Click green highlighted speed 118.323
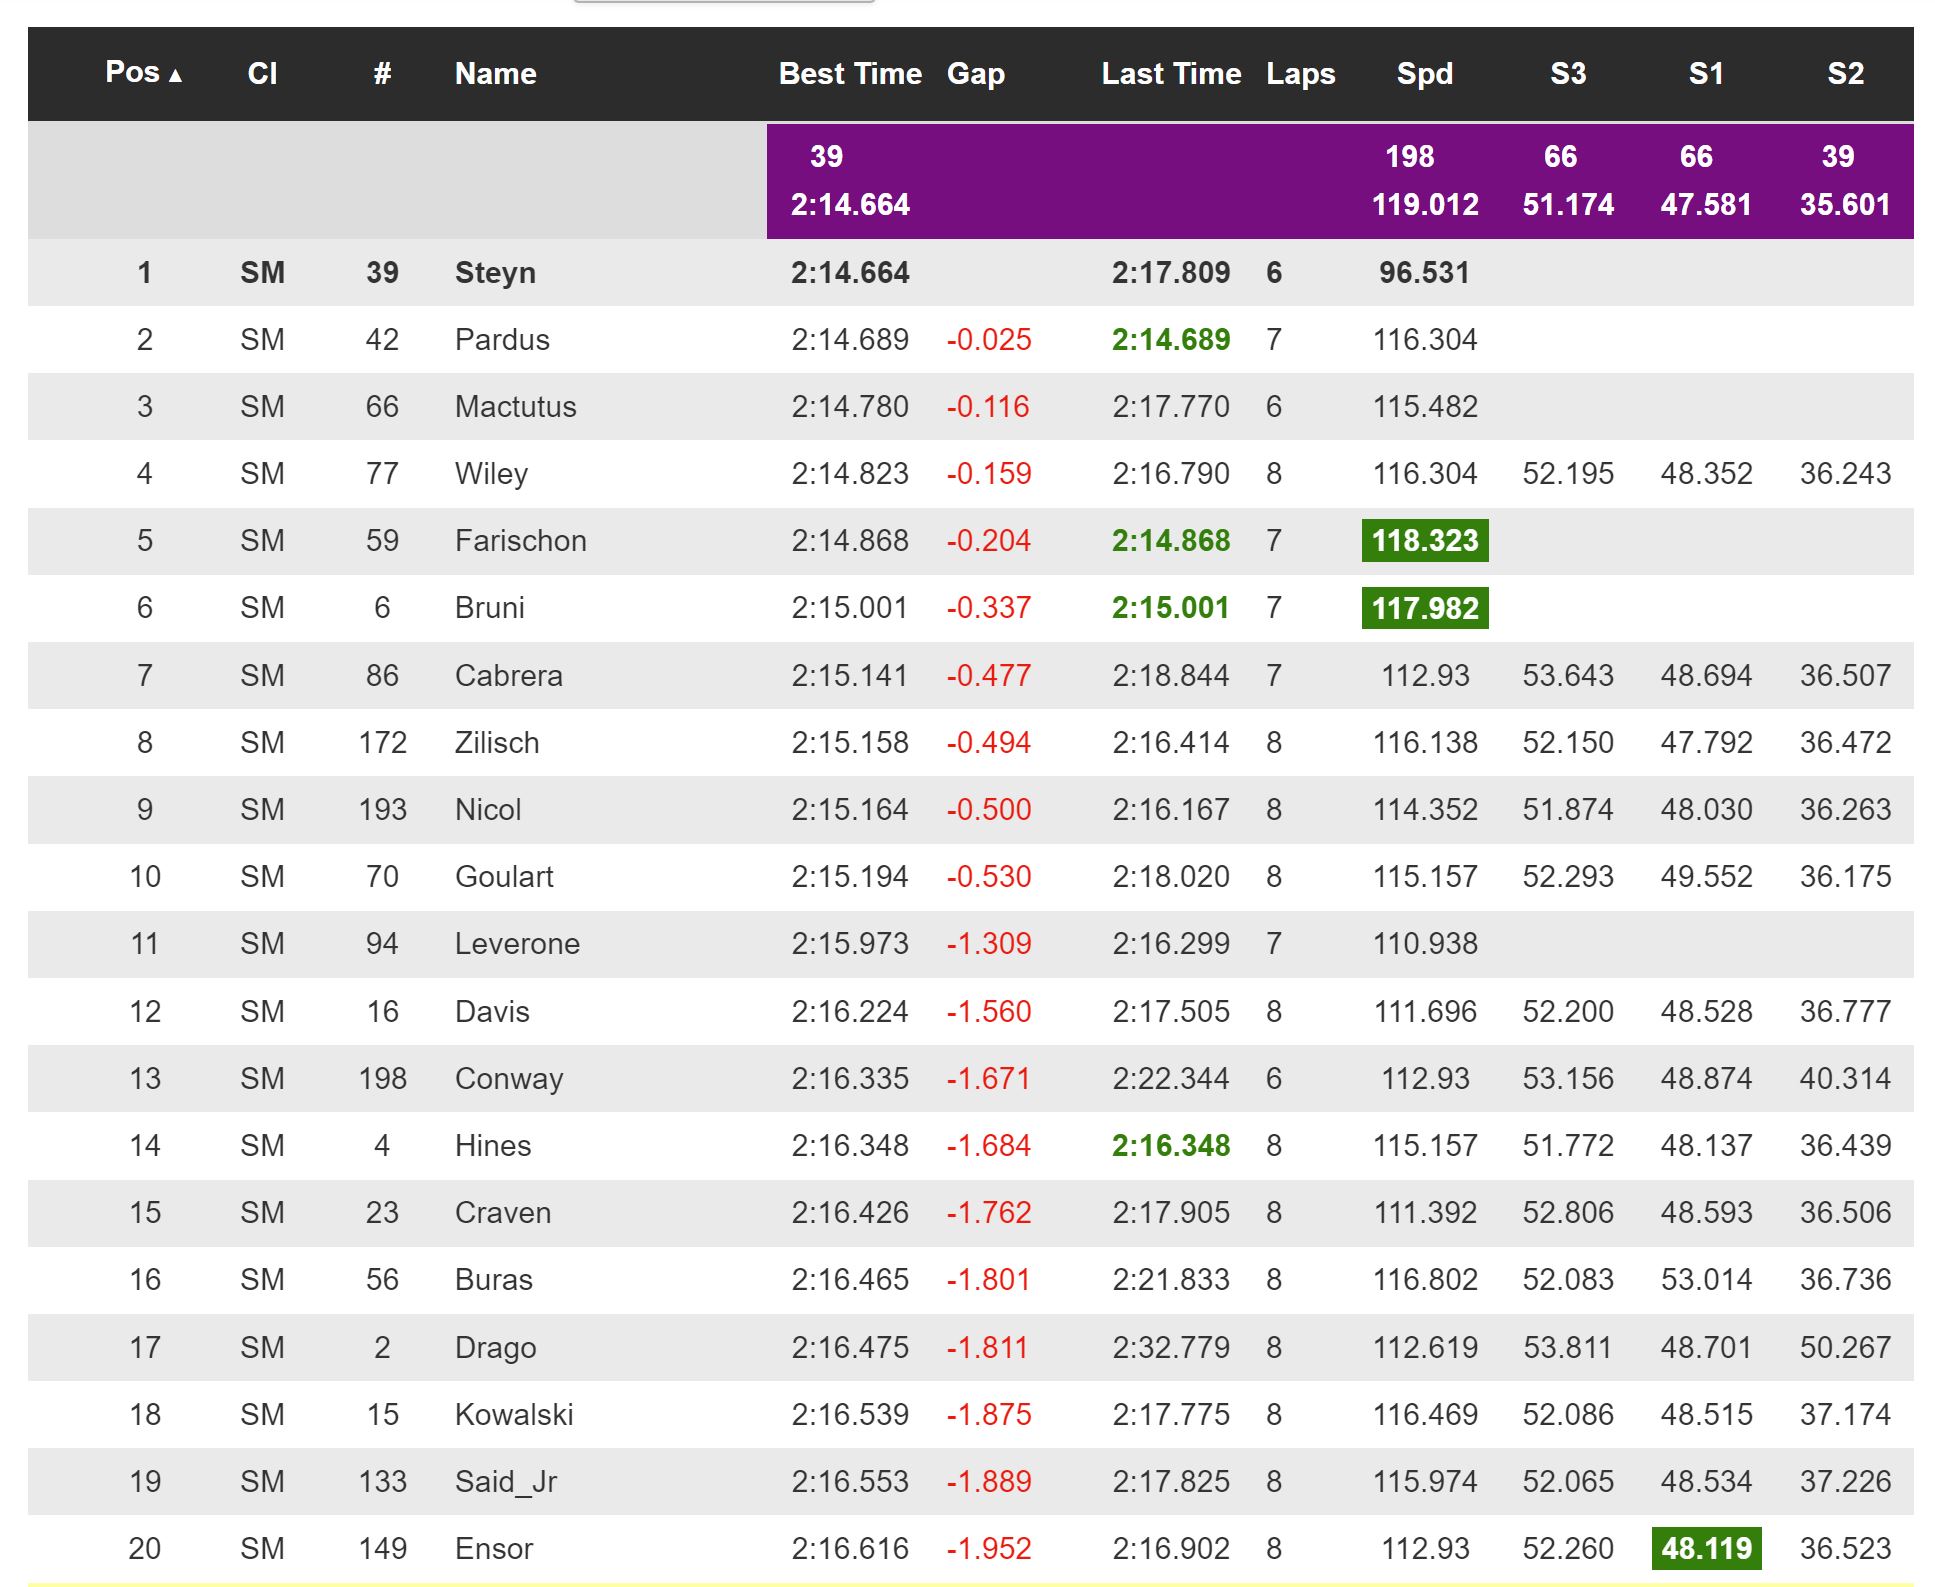Viewport: 1935px width, 1587px height. (x=1425, y=541)
